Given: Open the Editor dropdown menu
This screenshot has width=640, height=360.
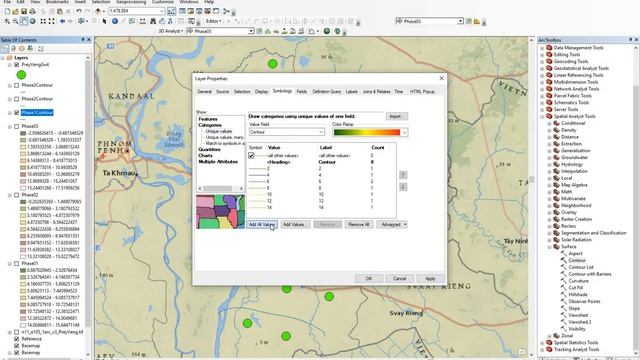Looking at the screenshot, I should click(x=214, y=21).
